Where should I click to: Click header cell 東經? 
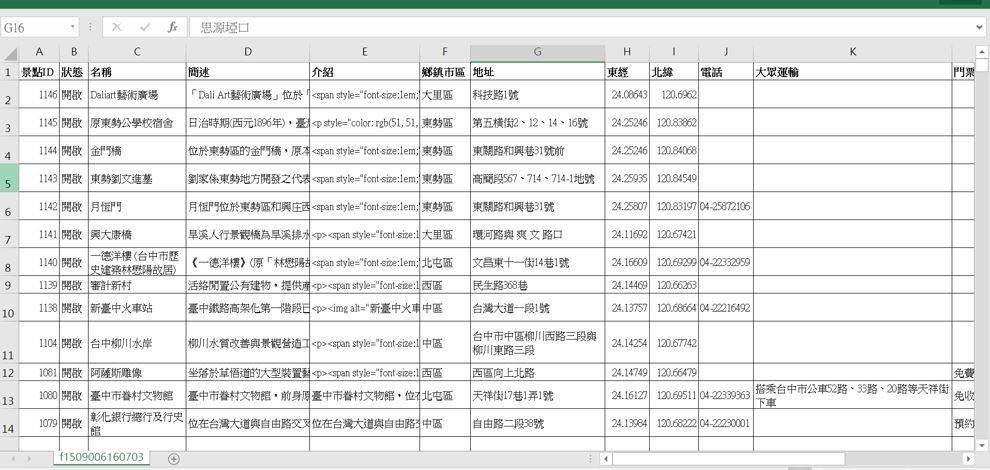[x=627, y=72]
